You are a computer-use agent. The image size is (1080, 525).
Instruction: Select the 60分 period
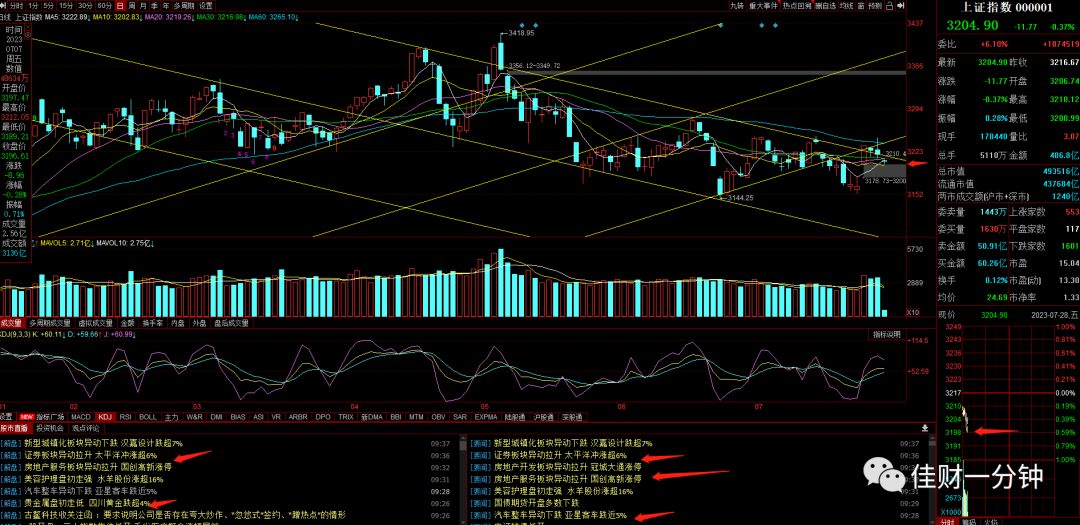tap(105, 6)
